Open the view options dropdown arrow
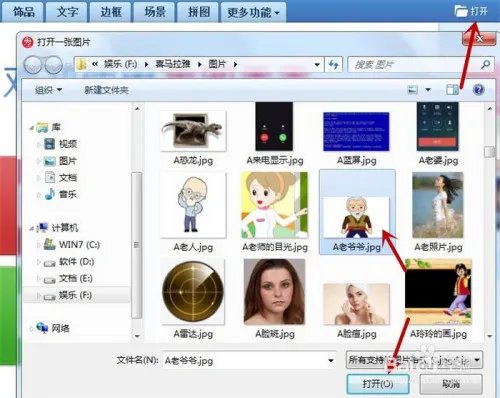 click(x=428, y=90)
